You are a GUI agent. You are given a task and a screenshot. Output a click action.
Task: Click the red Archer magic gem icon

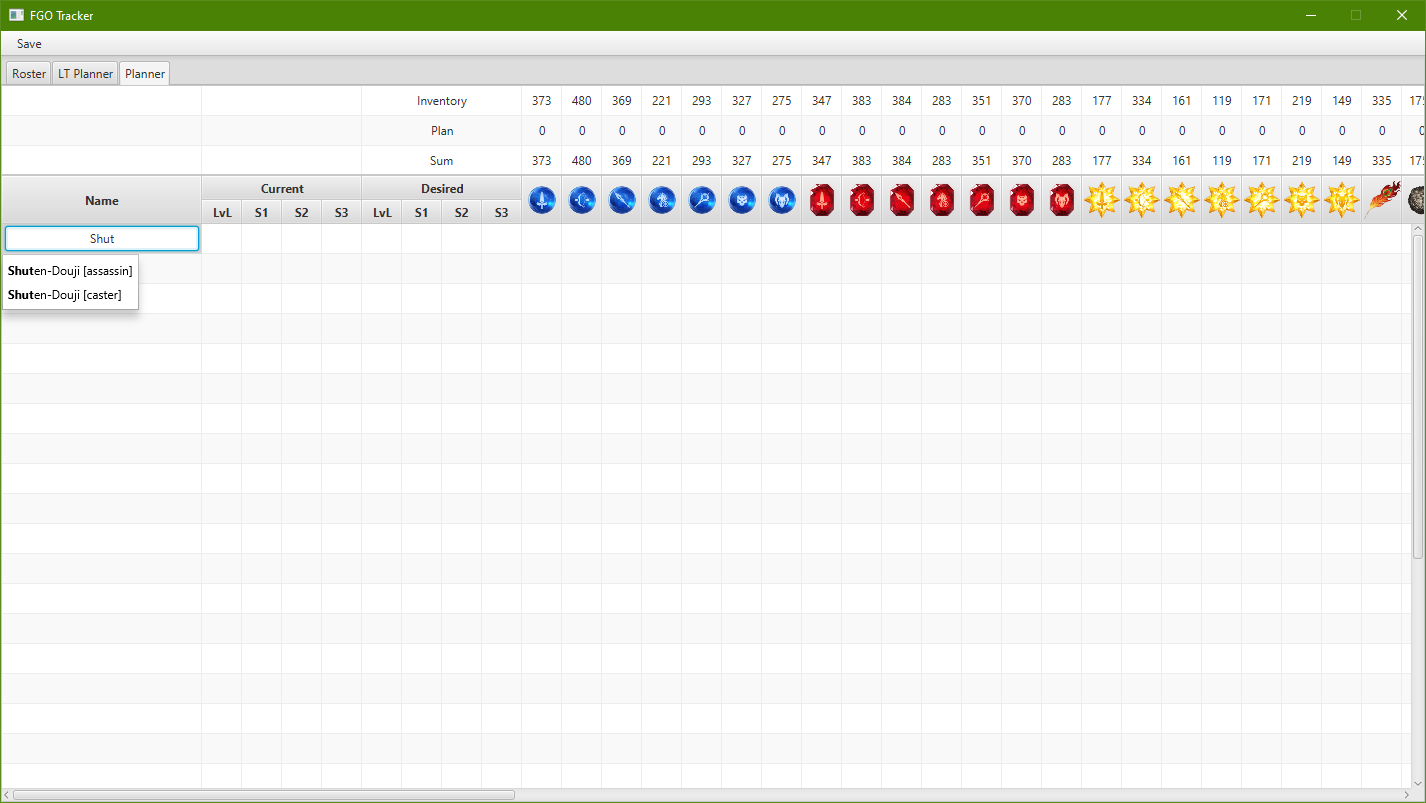pos(862,200)
